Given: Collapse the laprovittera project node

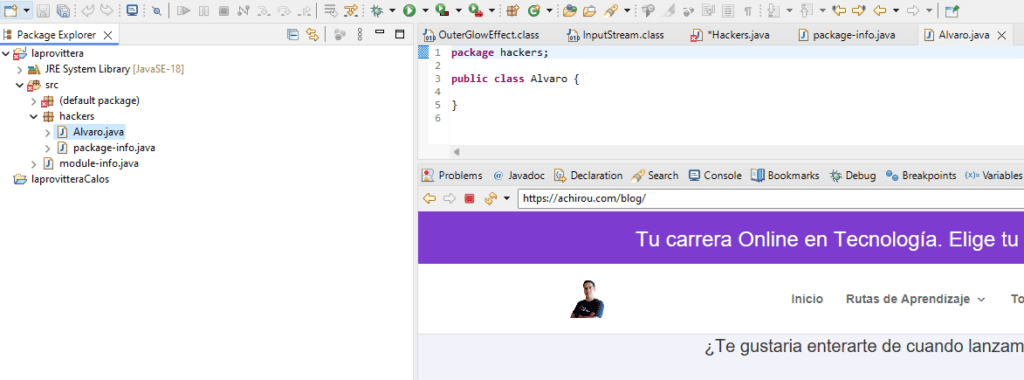Looking at the screenshot, I should (x=6, y=53).
